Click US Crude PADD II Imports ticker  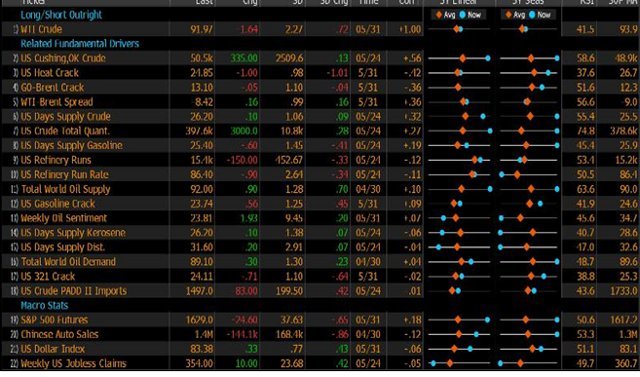click(73, 291)
